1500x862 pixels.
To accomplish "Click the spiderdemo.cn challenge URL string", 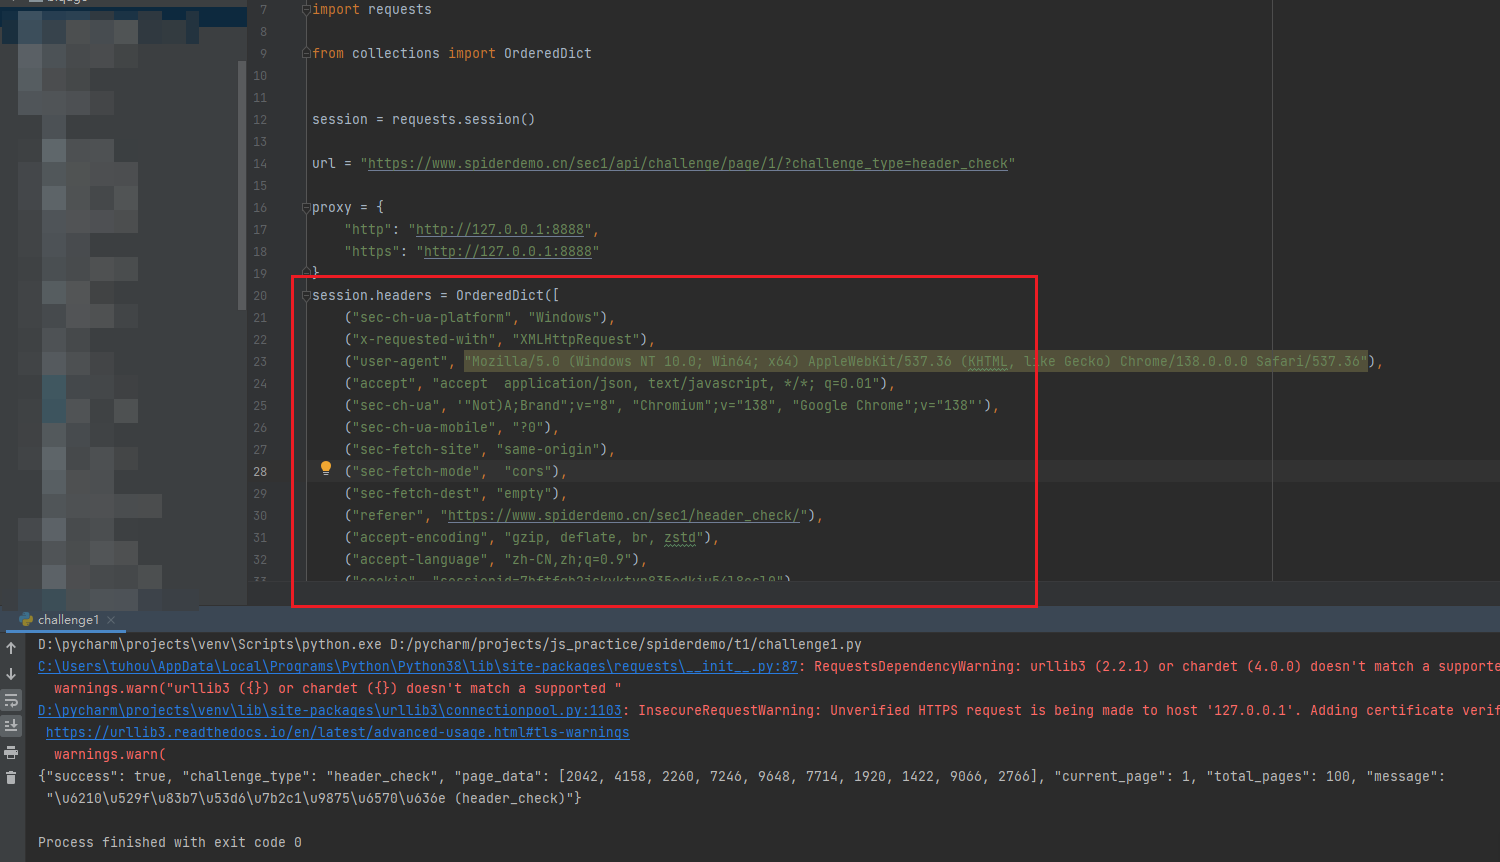I will tap(687, 164).
